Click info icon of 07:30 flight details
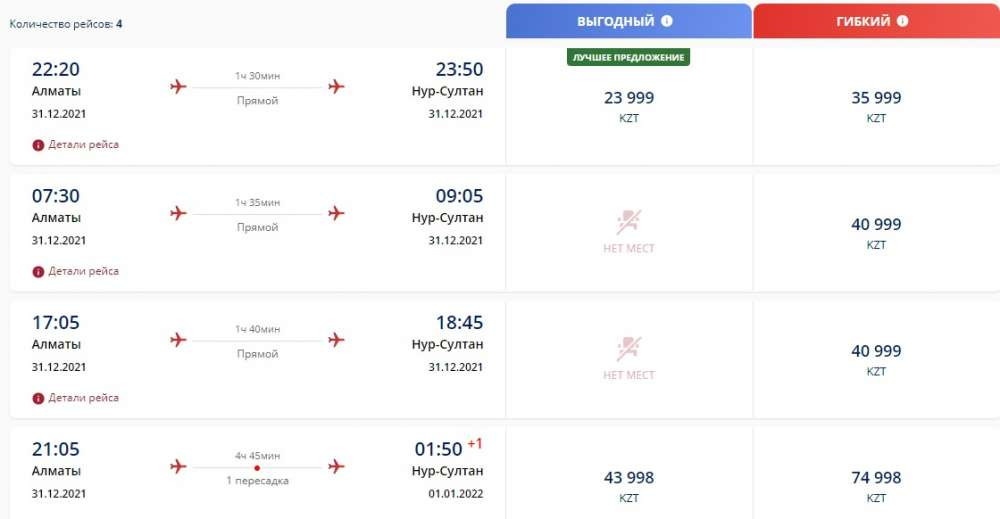 (38, 272)
